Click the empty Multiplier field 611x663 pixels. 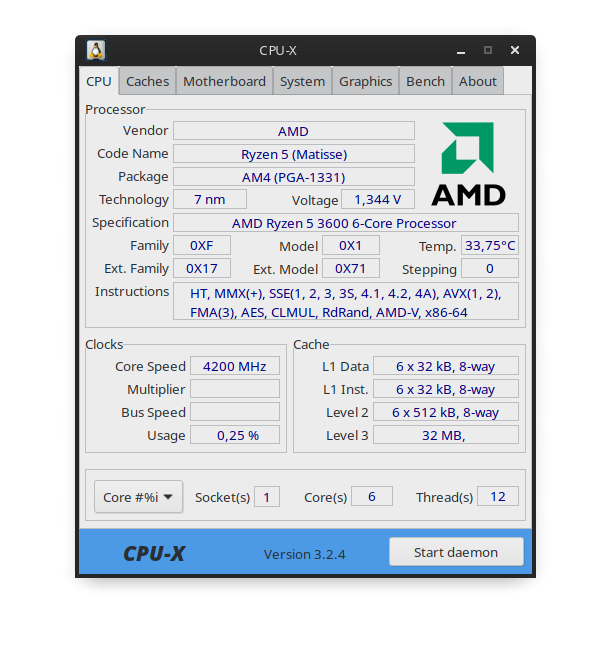click(x=235, y=389)
